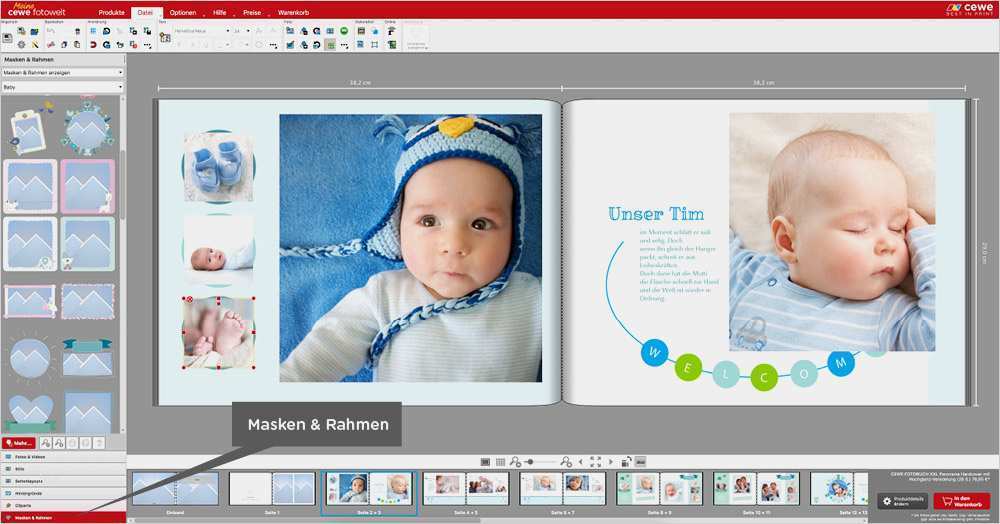
Task: Click the red magnet snapping icon
Action: point(92,45)
